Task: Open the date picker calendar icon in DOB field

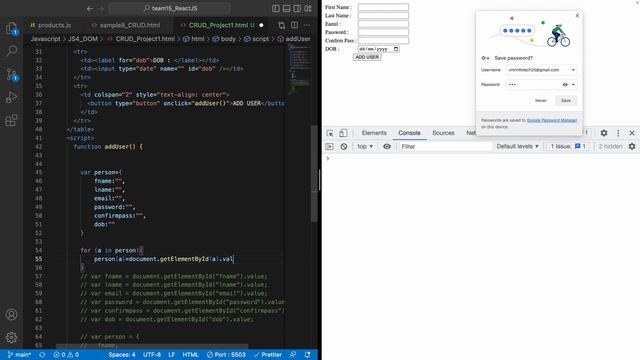Action: (396, 49)
